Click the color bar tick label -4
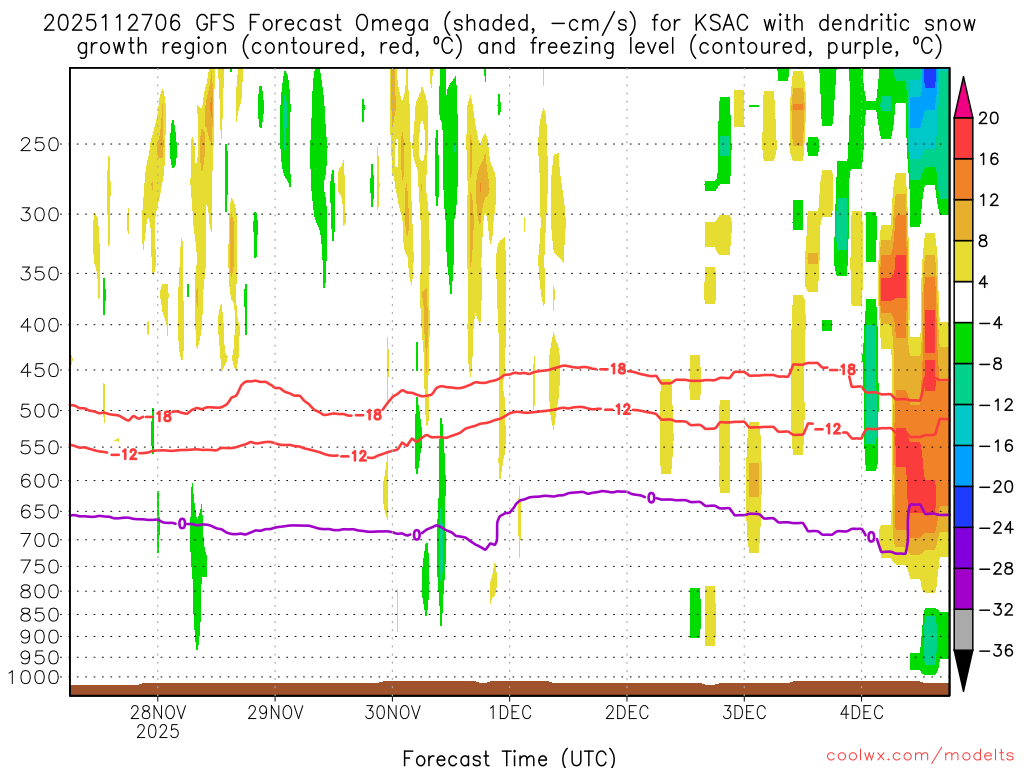1024x768 pixels. [989, 323]
